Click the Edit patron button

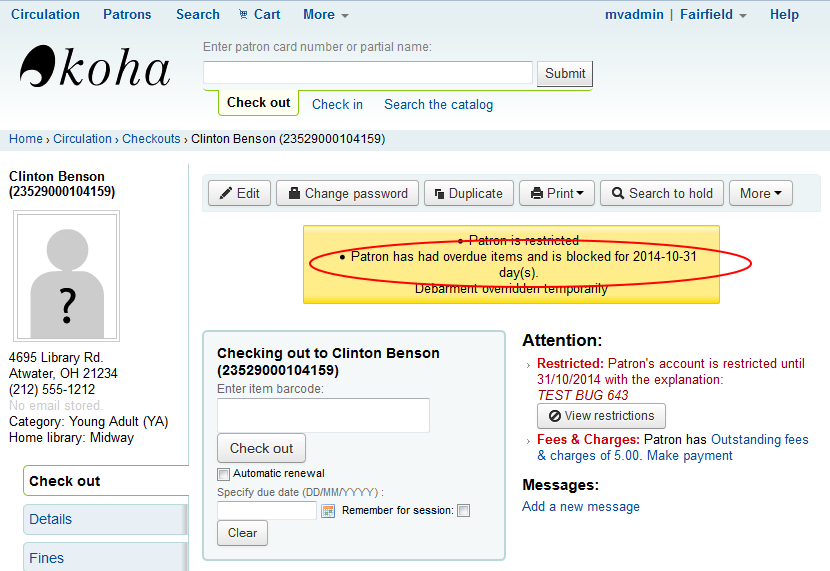239,193
